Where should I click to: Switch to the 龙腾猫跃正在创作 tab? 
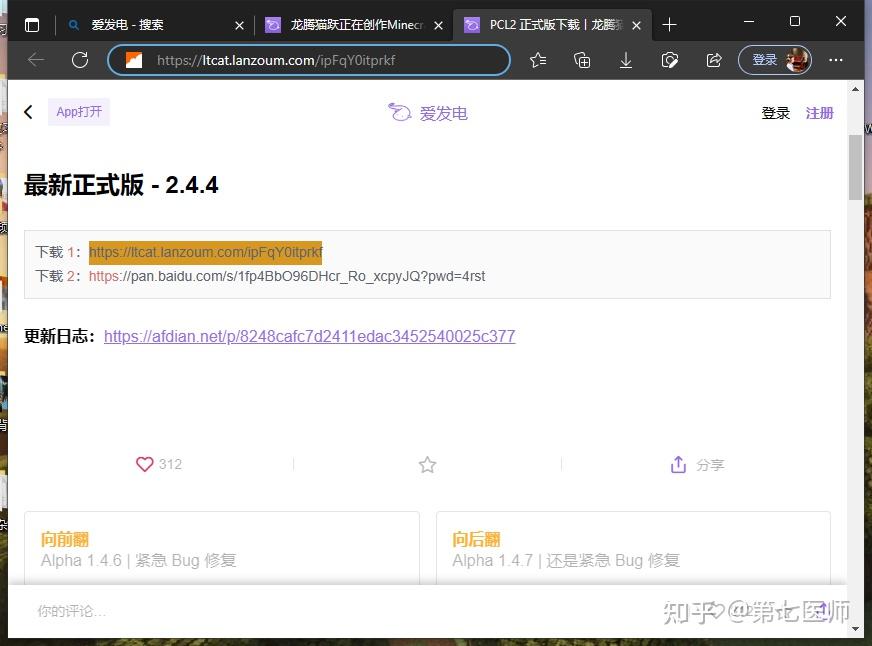click(350, 24)
